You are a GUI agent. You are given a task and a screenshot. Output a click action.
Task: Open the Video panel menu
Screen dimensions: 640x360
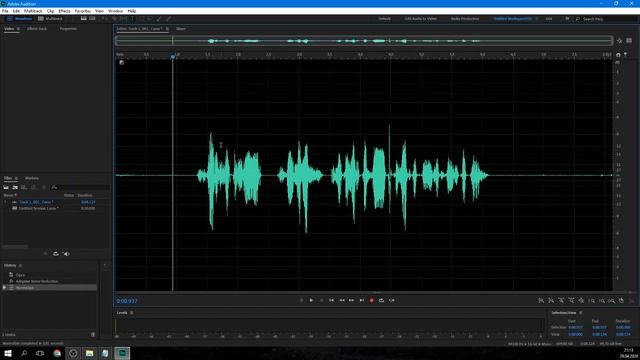pyautogui.click(x=18, y=29)
